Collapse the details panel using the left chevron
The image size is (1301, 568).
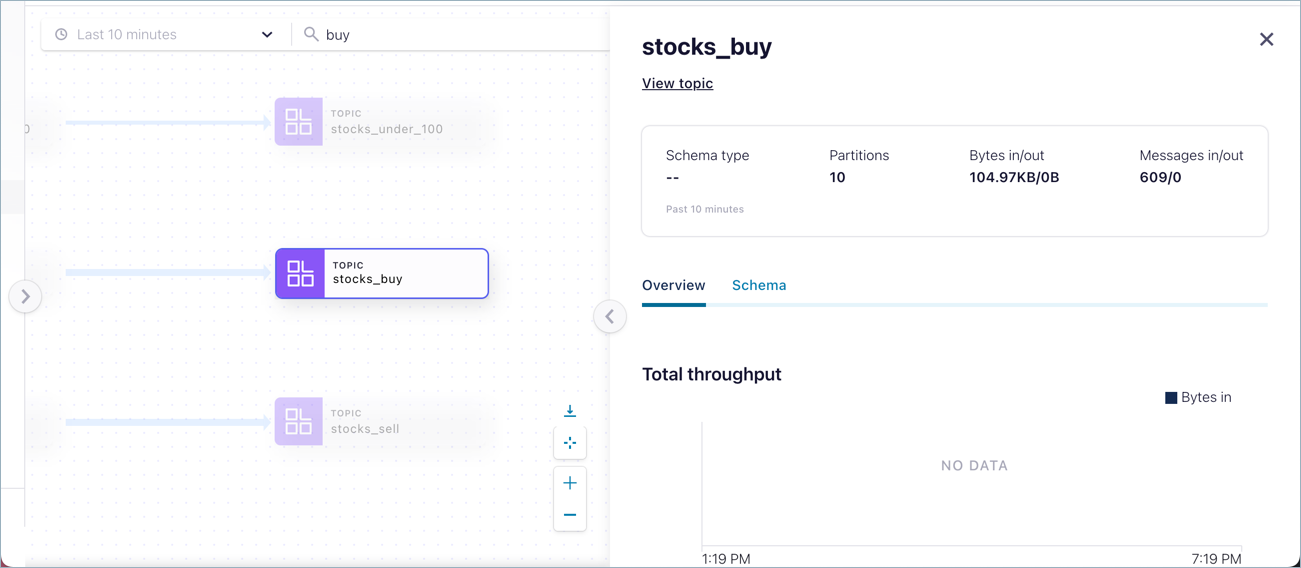tap(610, 317)
